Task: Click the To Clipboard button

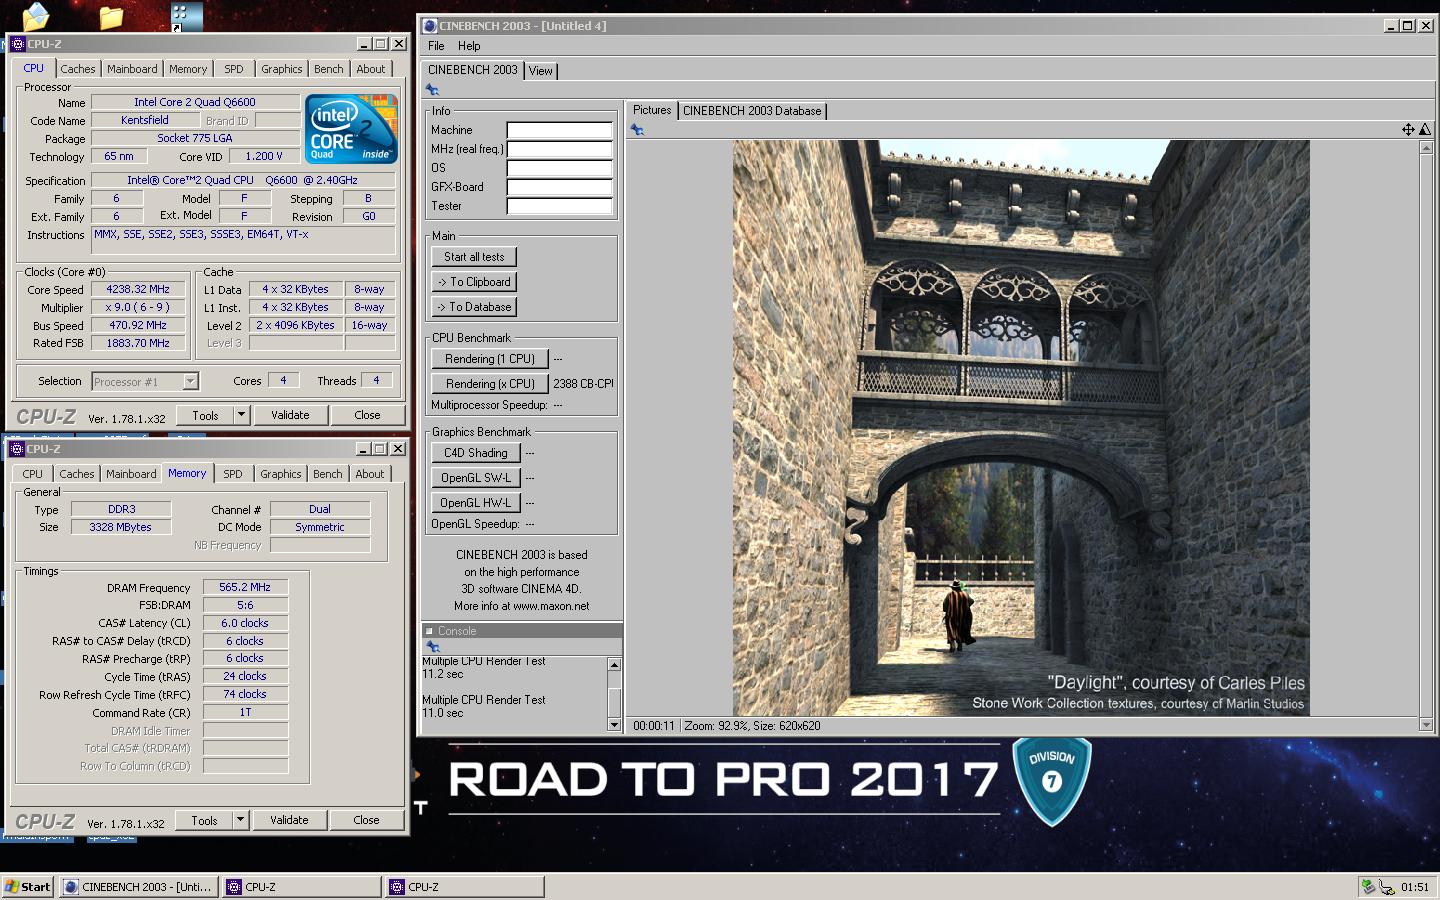Action: (474, 282)
